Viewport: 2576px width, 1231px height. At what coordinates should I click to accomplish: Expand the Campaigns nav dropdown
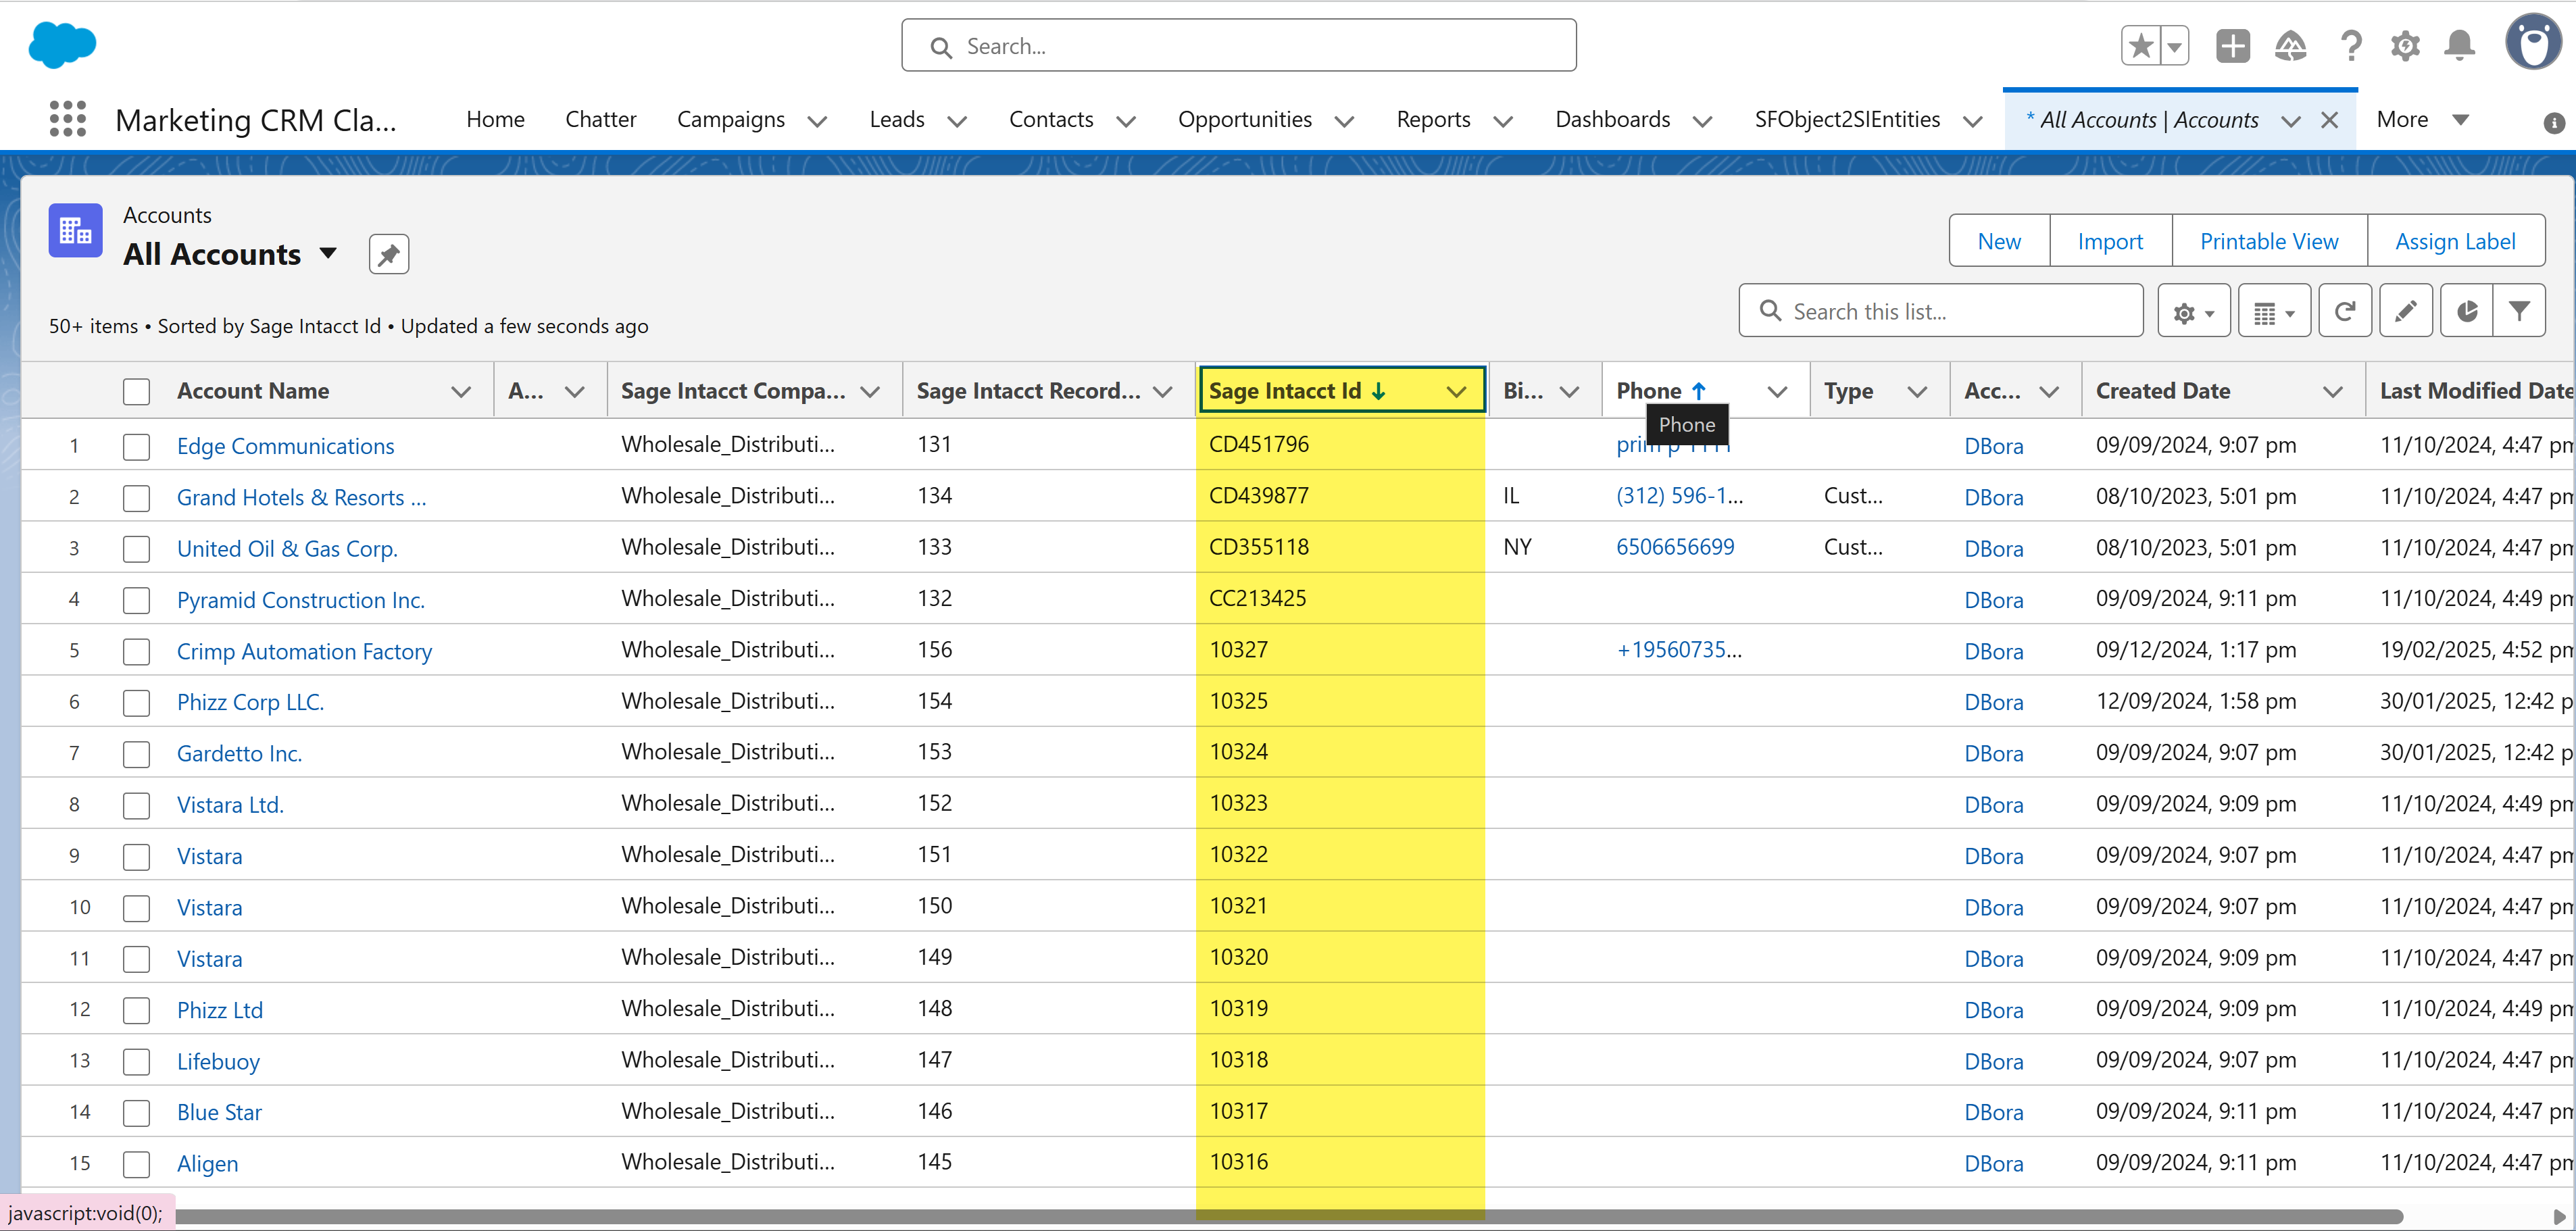point(817,121)
